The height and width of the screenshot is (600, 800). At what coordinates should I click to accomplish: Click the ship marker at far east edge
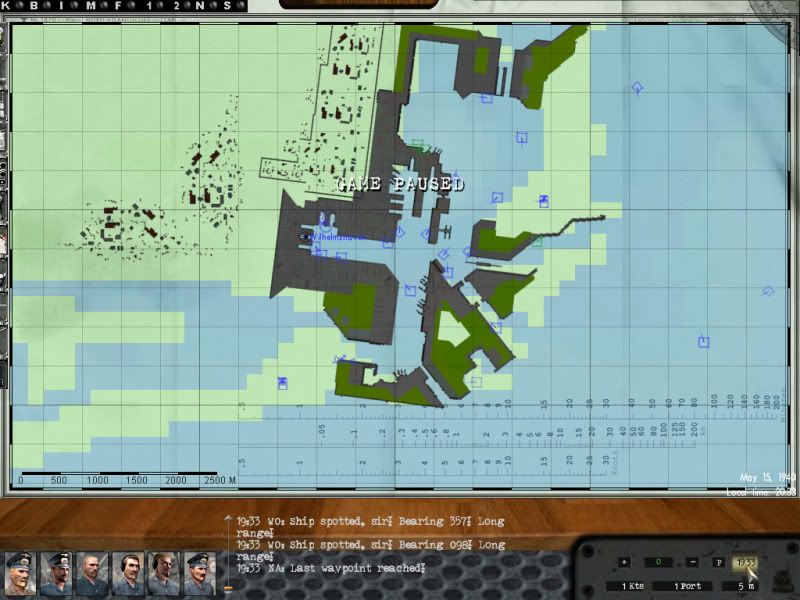[768, 291]
